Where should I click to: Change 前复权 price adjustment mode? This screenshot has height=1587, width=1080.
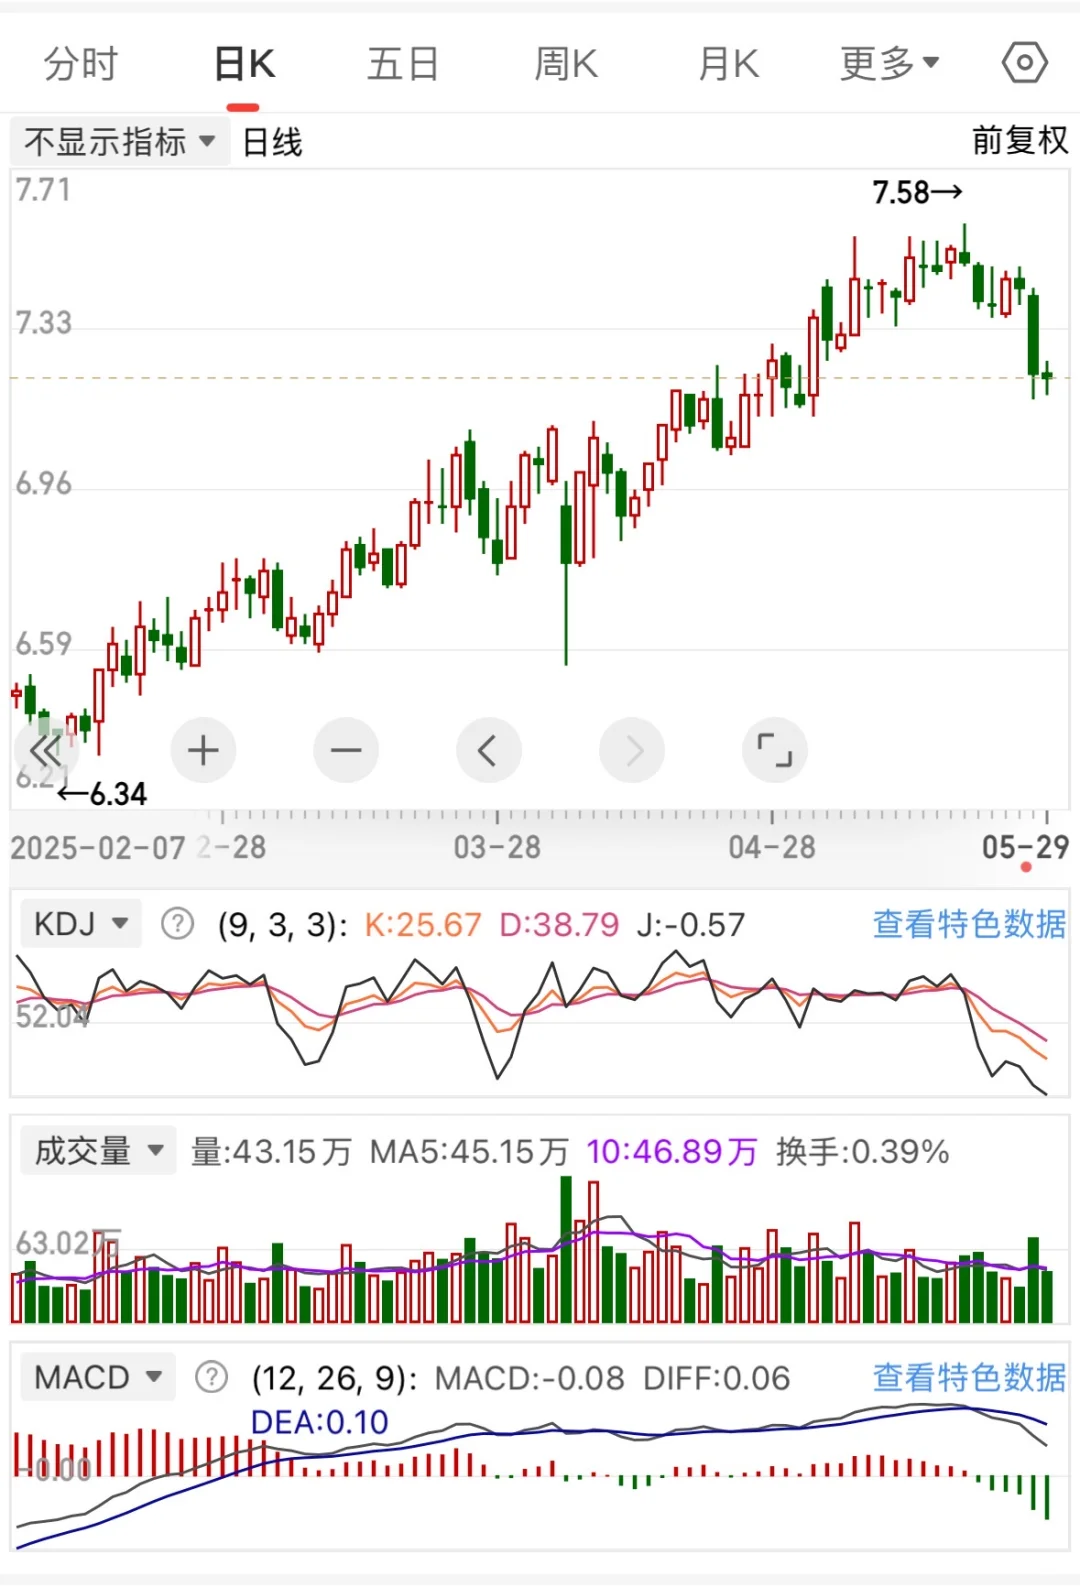click(x=1020, y=141)
